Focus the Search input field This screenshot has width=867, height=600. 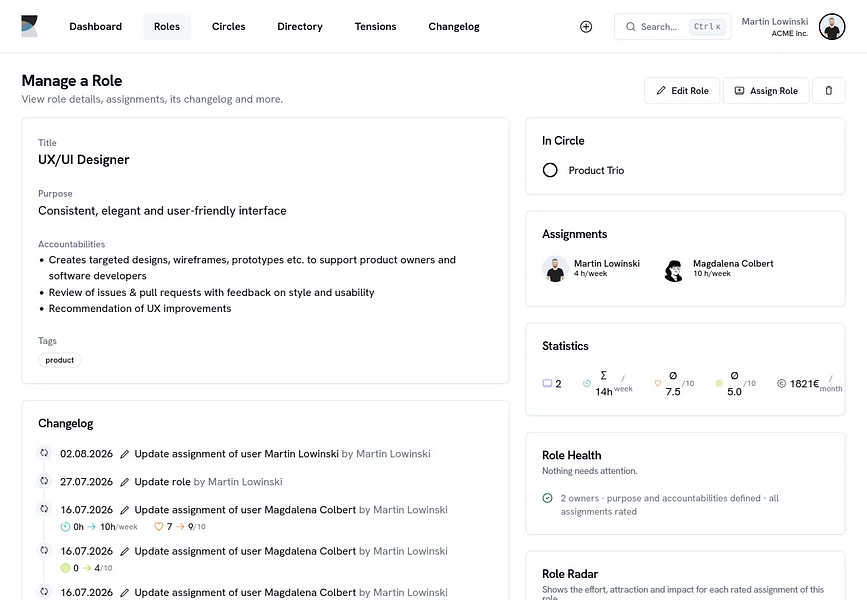(x=672, y=27)
